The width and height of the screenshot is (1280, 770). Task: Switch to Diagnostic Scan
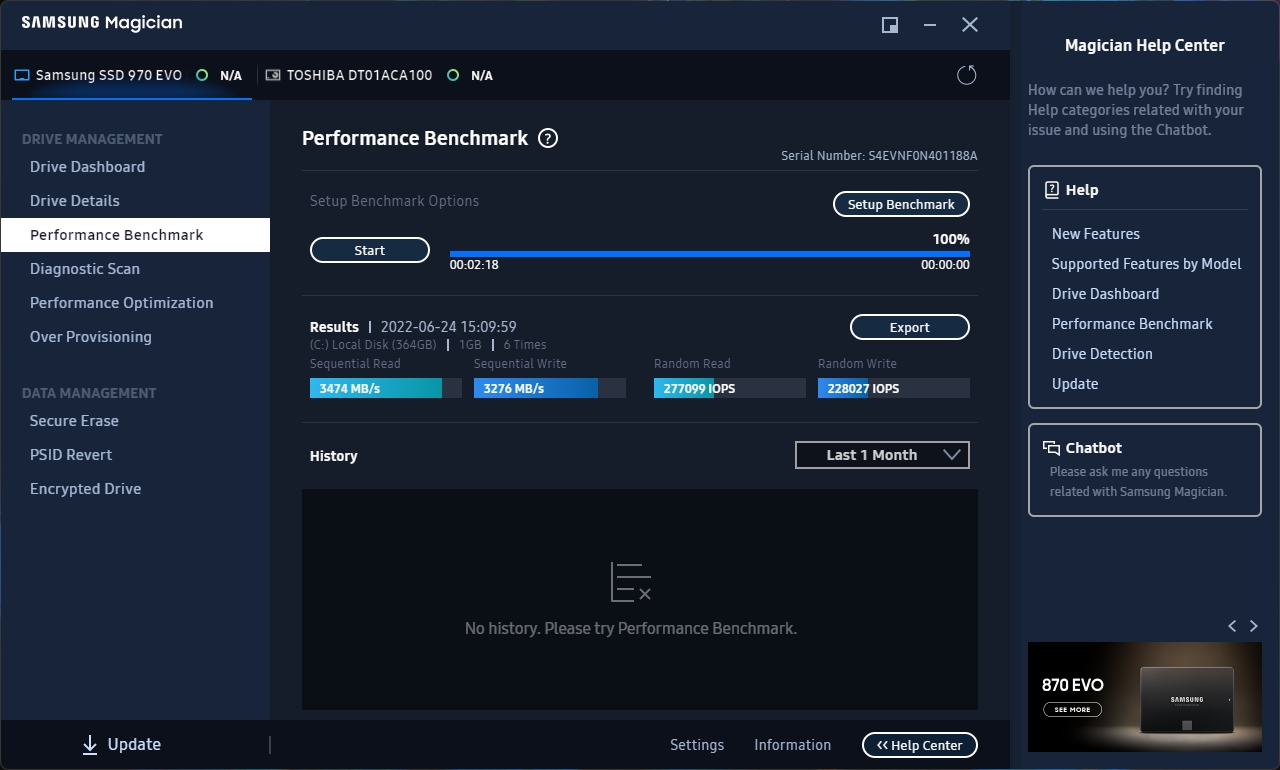pos(85,268)
